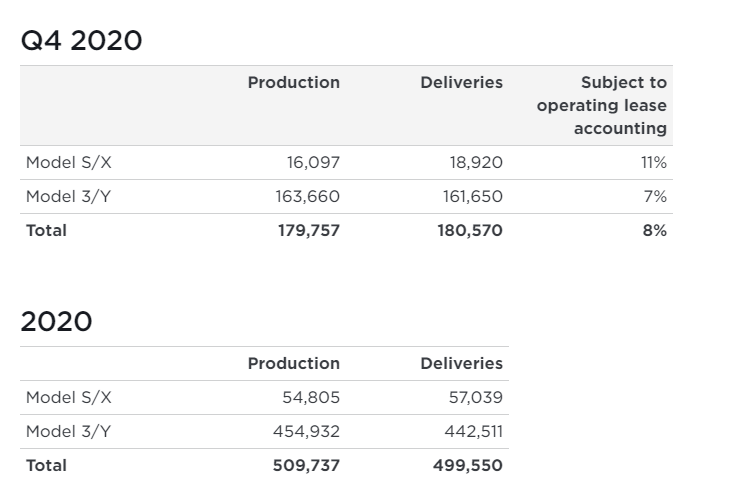Viewport: 740px width, 488px height.
Task: Click the 8% total lease cell
Action: (x=655, y=230)
